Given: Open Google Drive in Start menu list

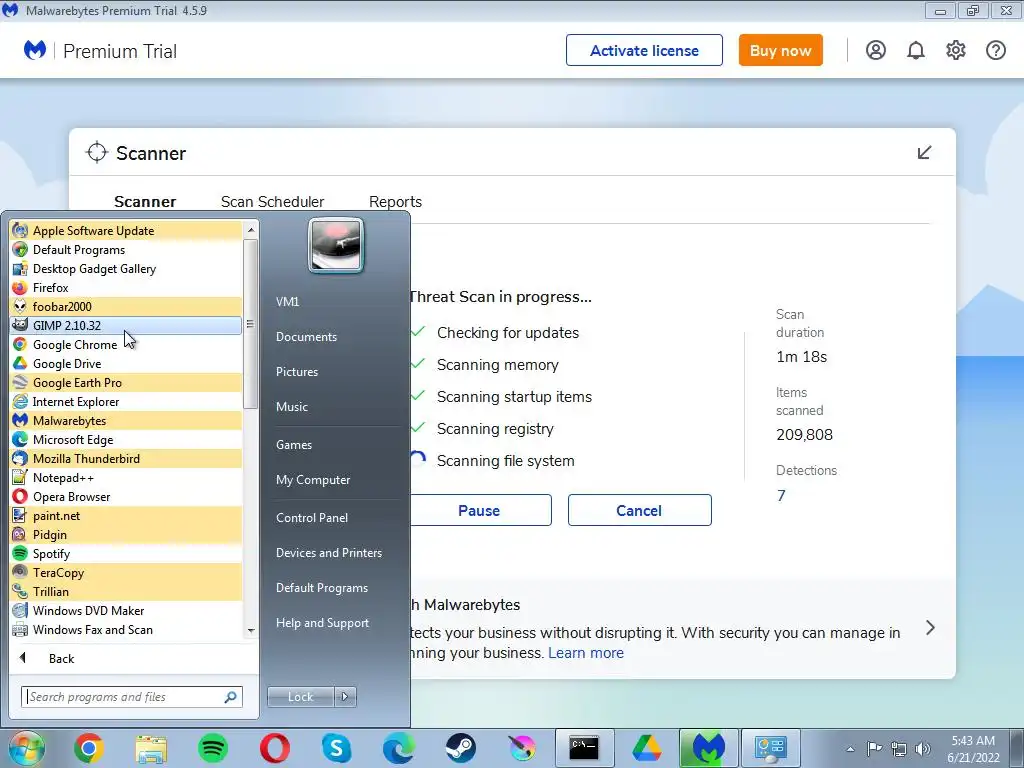Looking at the screenshot, I should coord(126,363).
